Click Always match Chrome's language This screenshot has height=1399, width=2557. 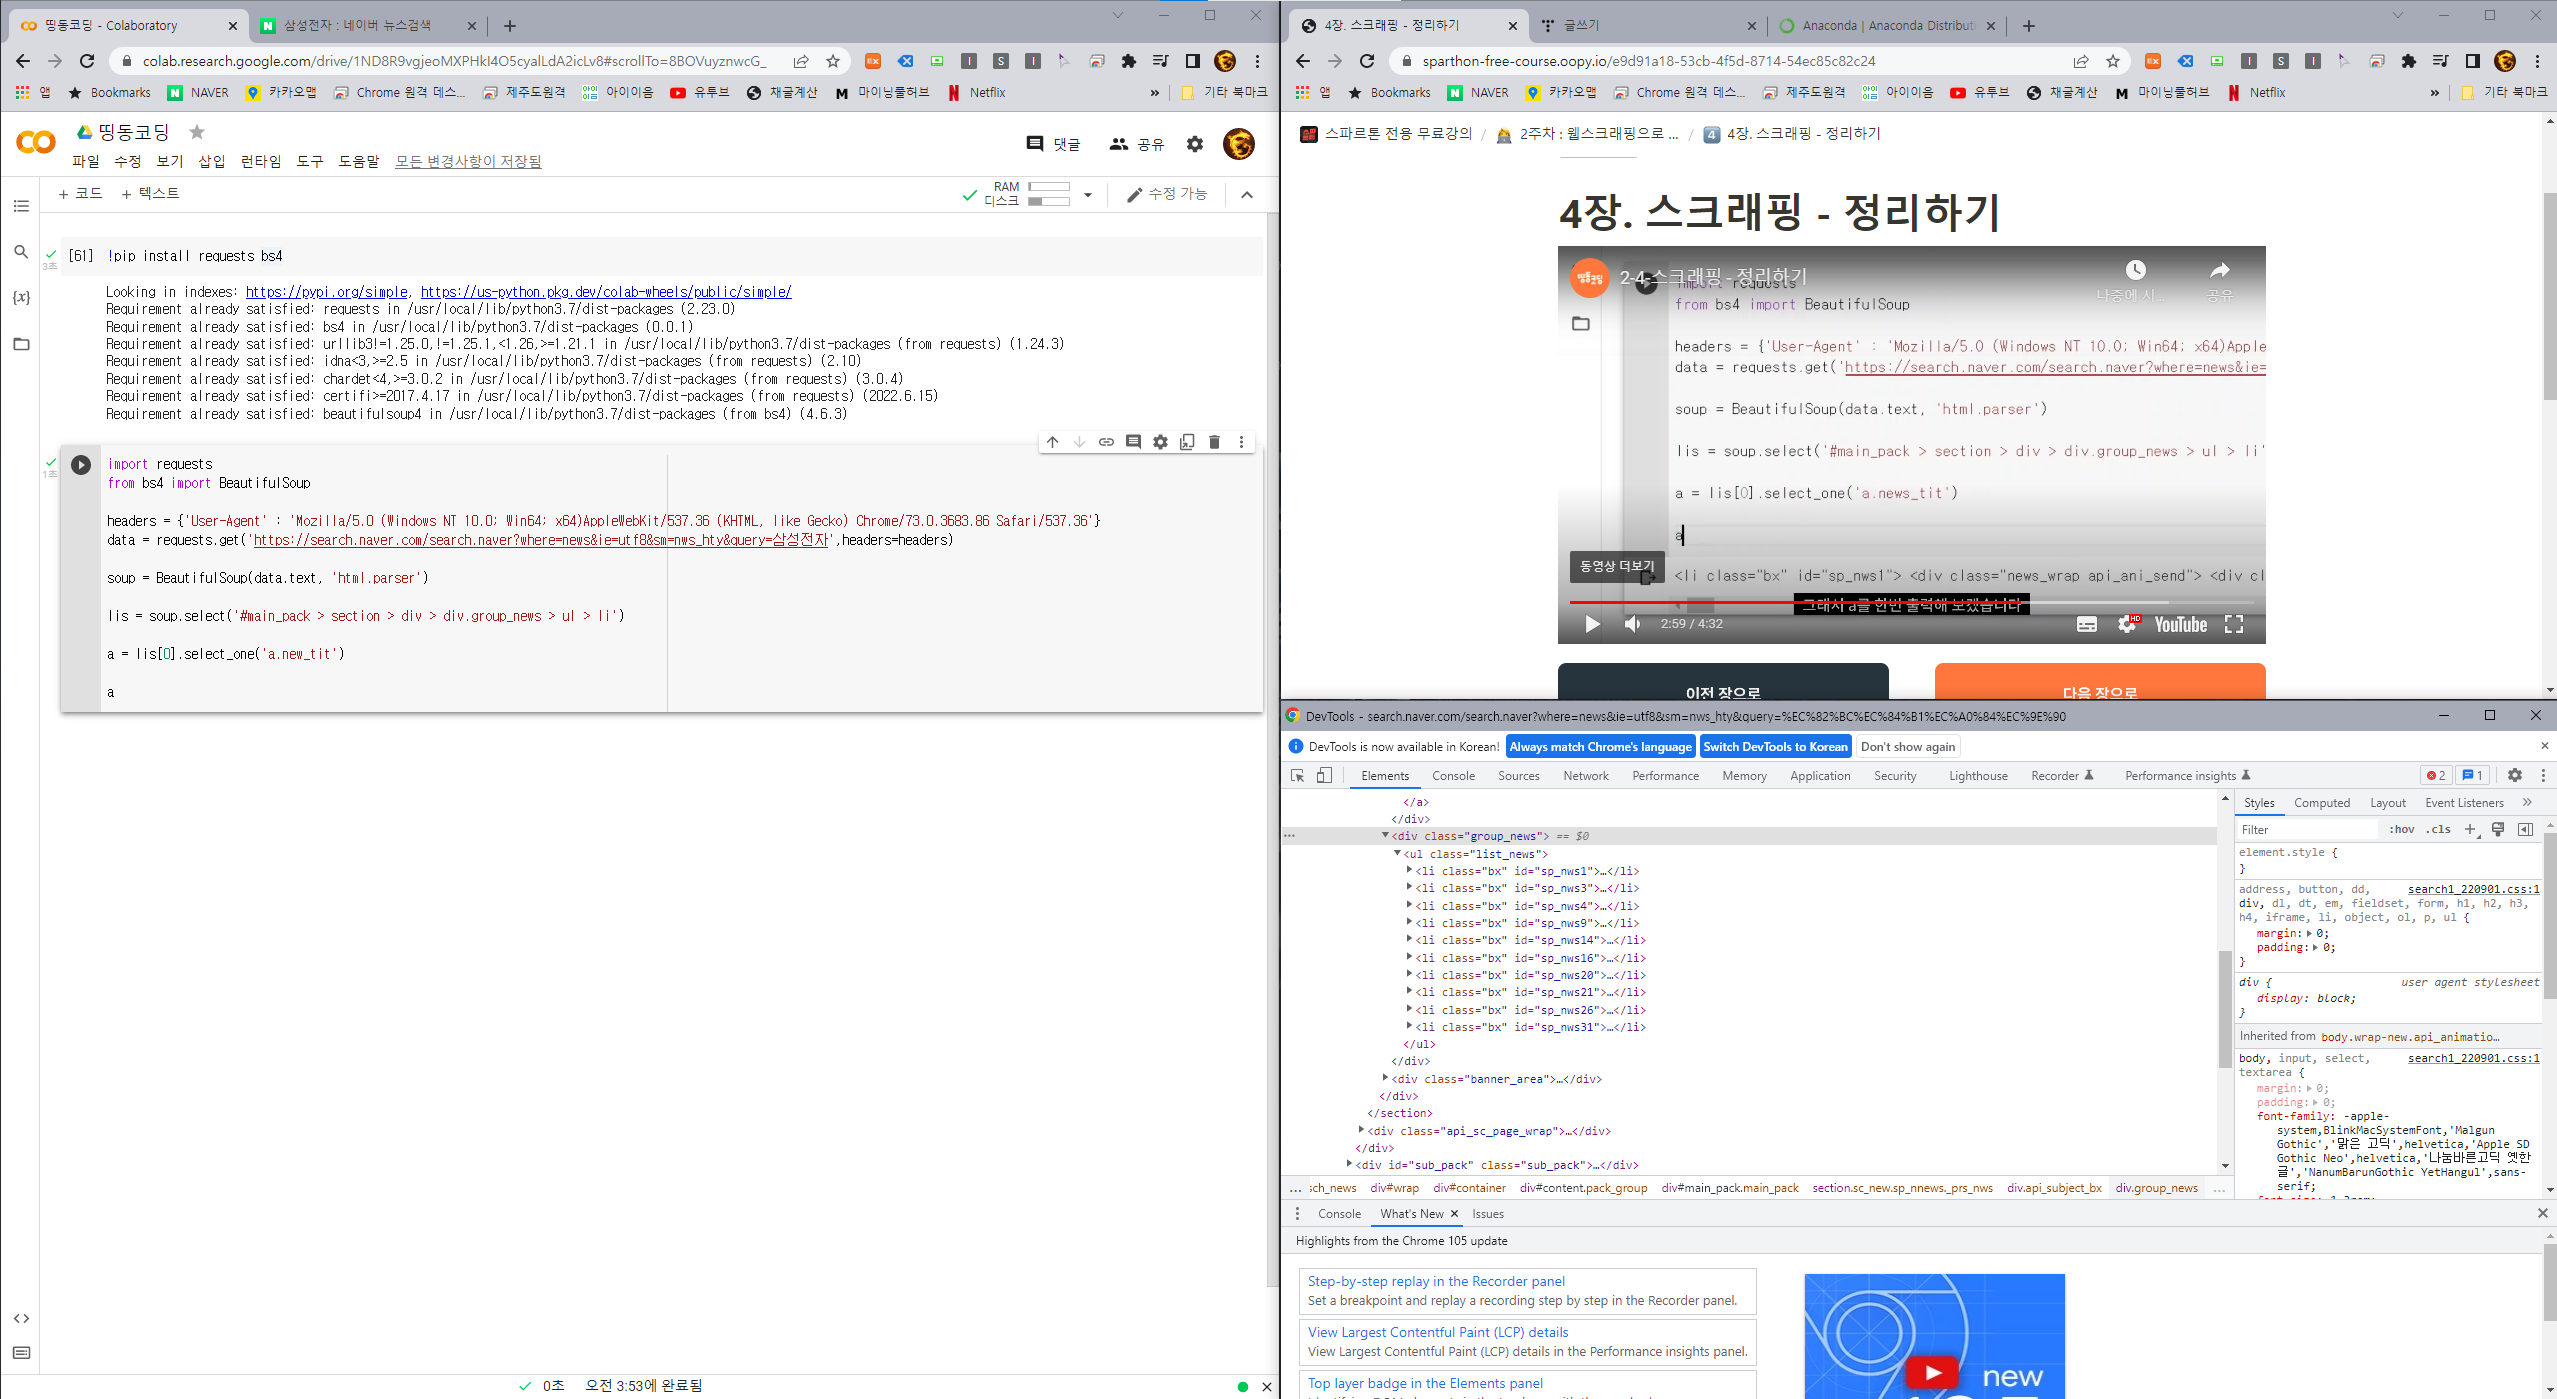coord(1600,747)
